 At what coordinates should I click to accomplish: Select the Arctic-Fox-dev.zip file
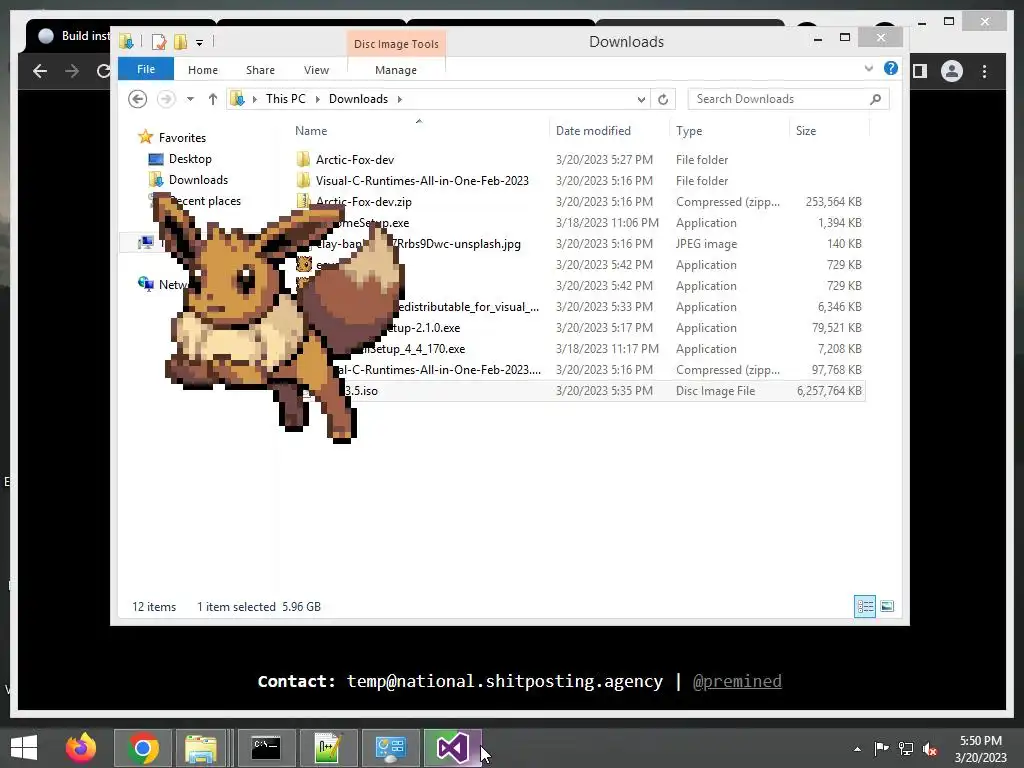point(364,202)
